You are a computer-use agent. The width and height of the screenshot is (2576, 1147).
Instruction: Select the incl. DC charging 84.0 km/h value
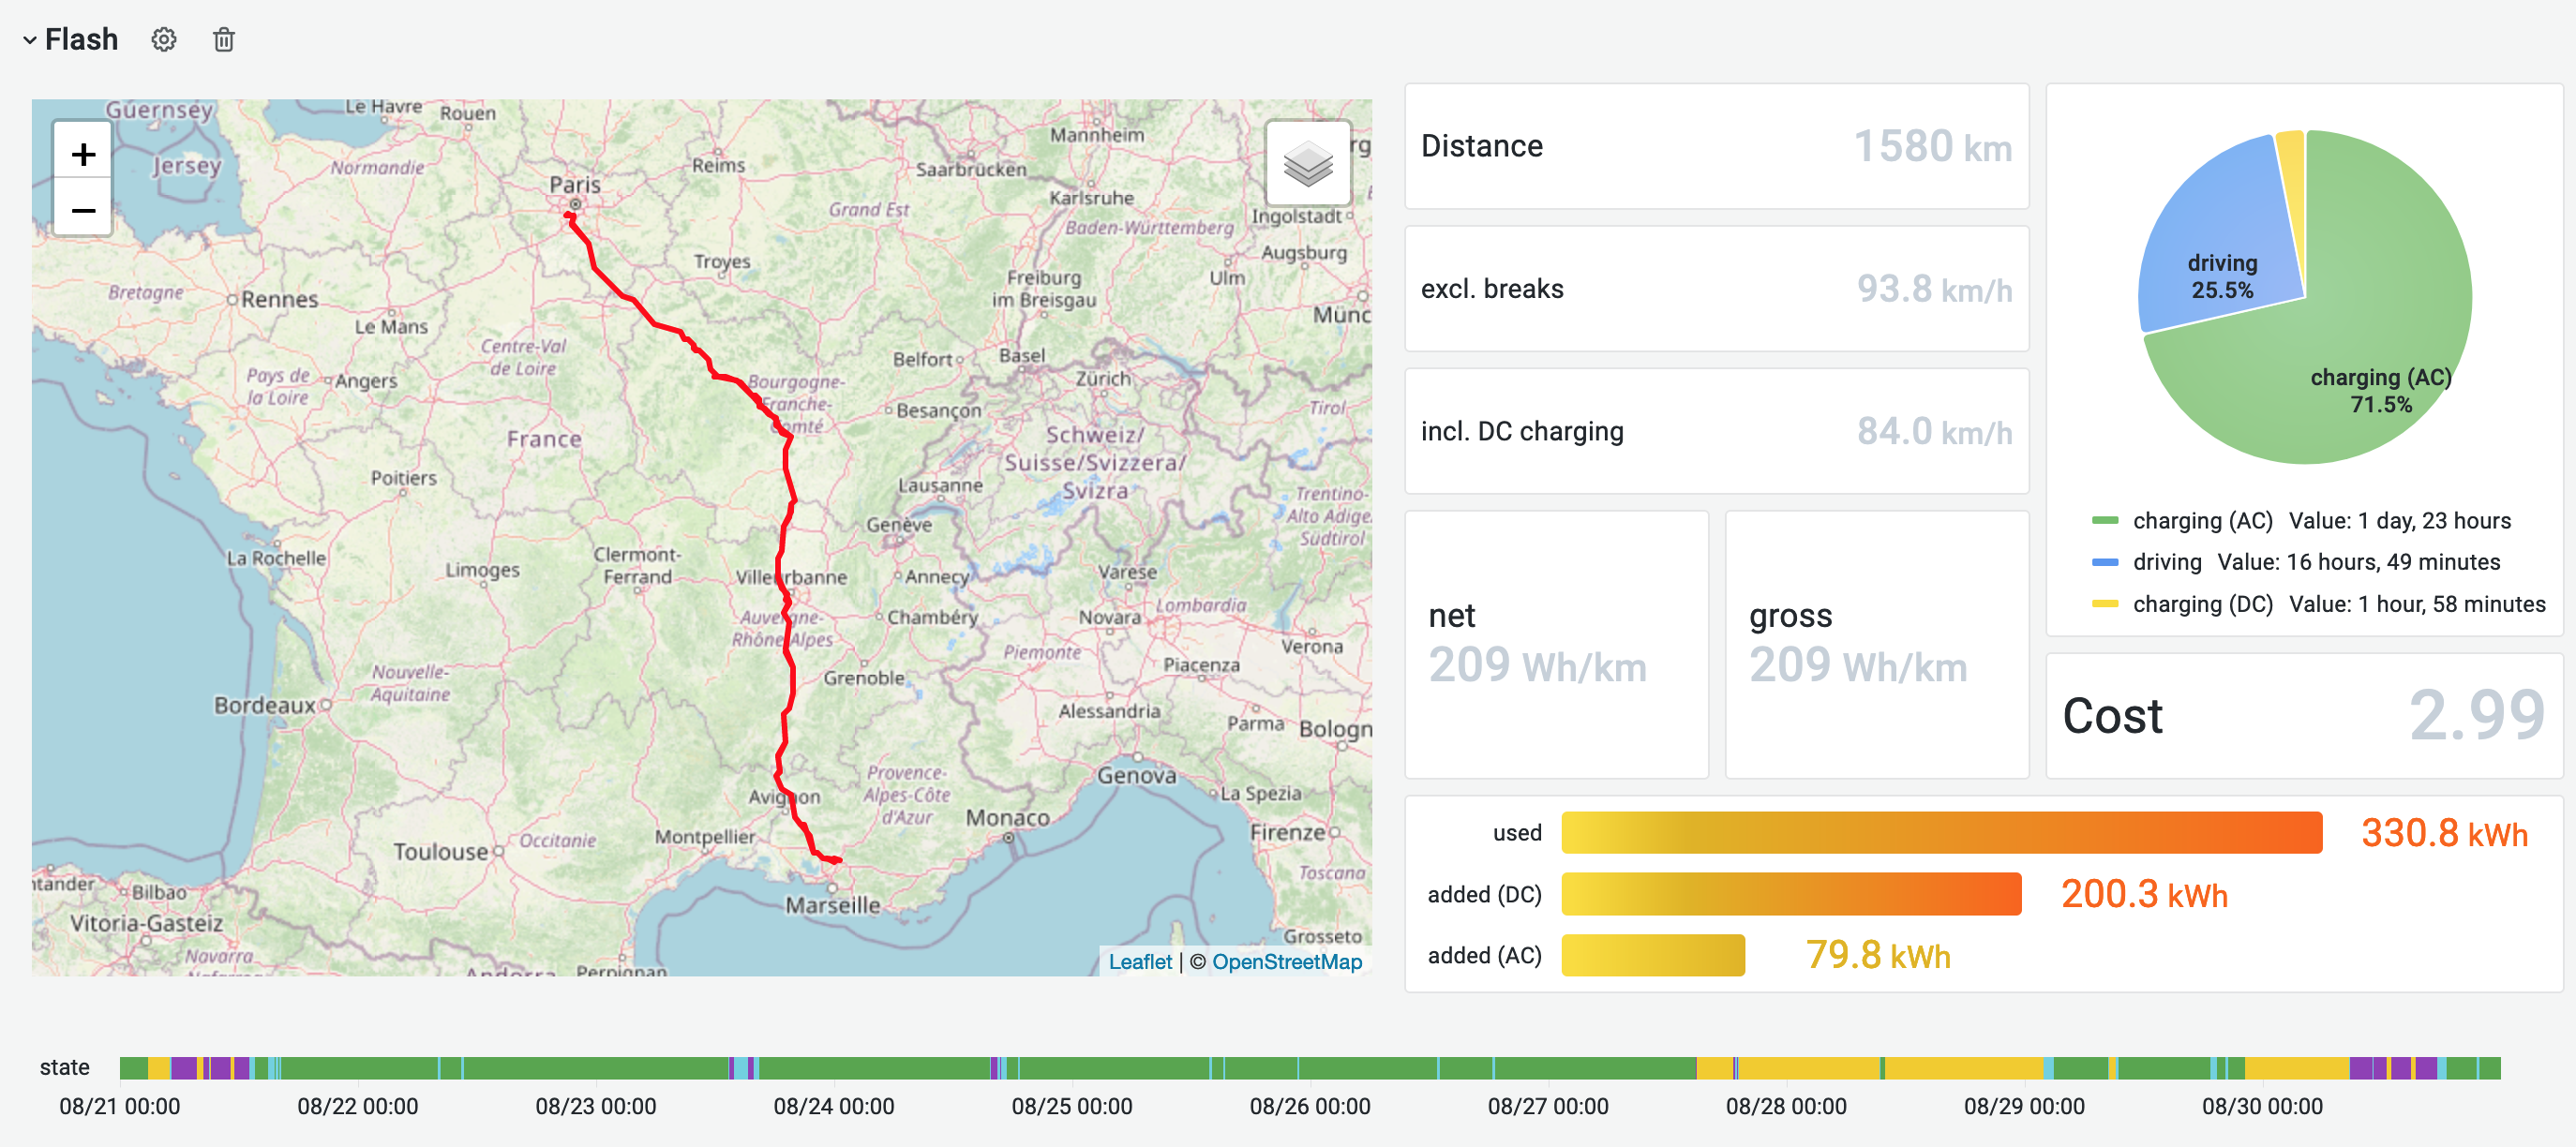point(1934,431)
